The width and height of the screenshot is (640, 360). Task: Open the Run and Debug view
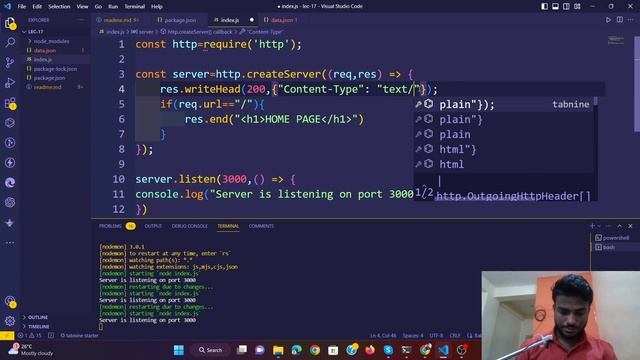point(10,82)
